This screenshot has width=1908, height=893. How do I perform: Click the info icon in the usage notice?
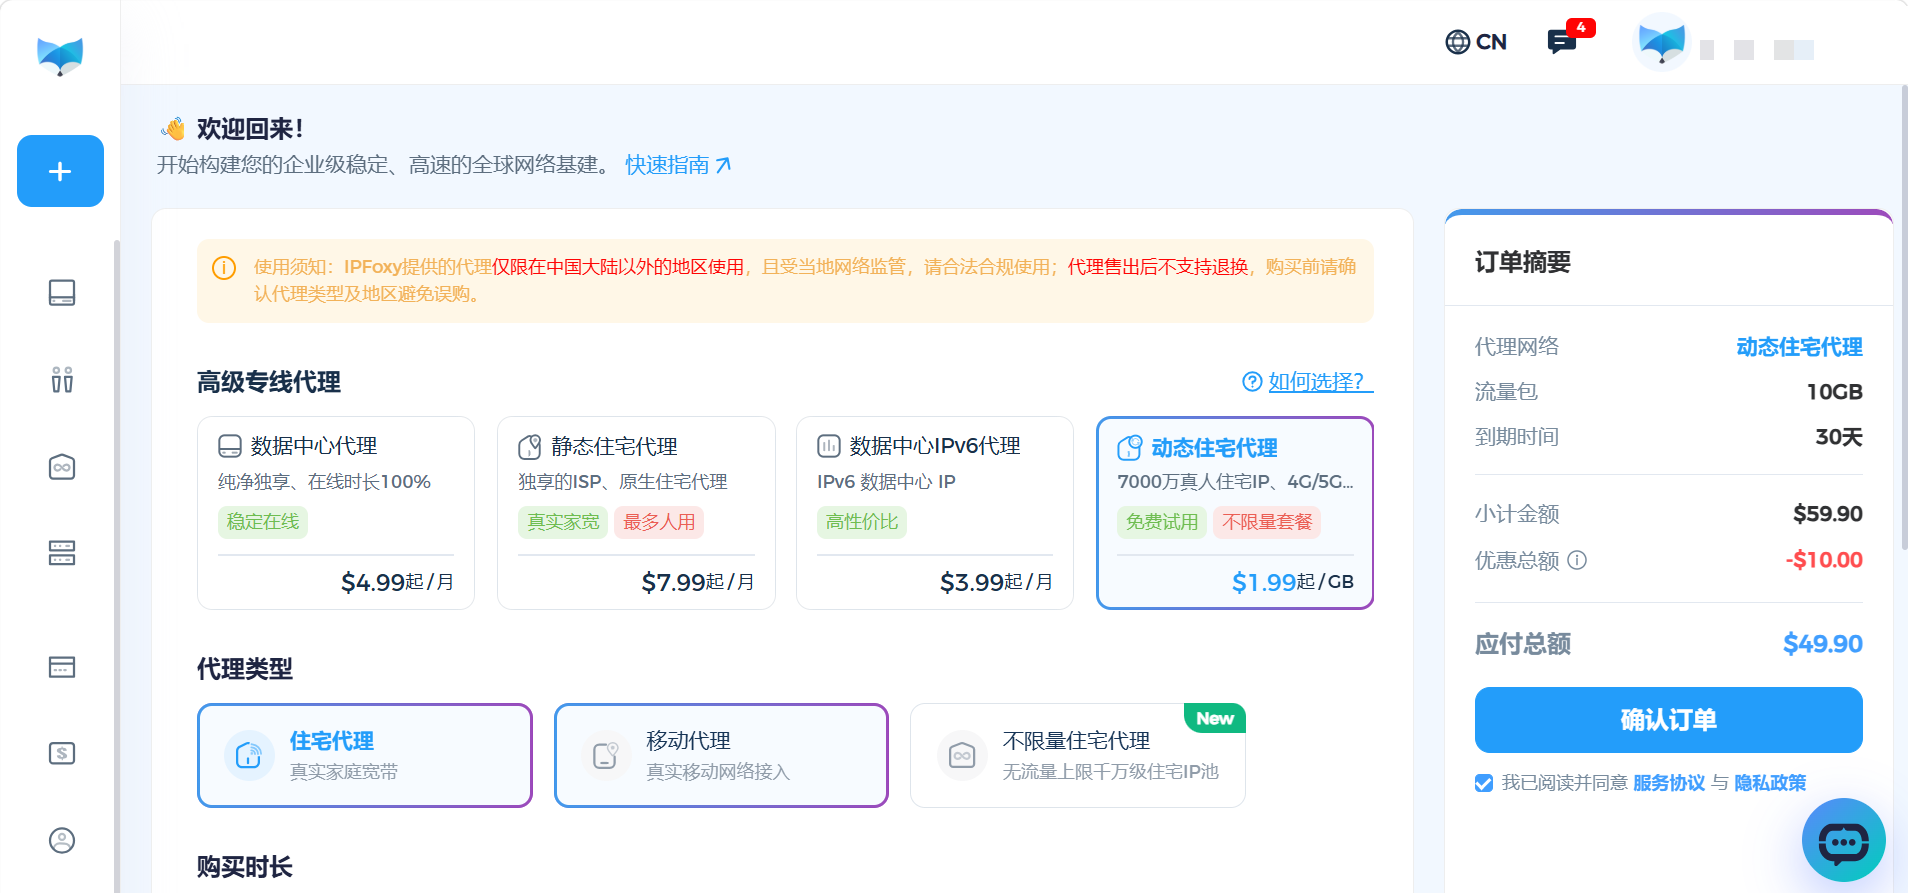tap(224, 268)
